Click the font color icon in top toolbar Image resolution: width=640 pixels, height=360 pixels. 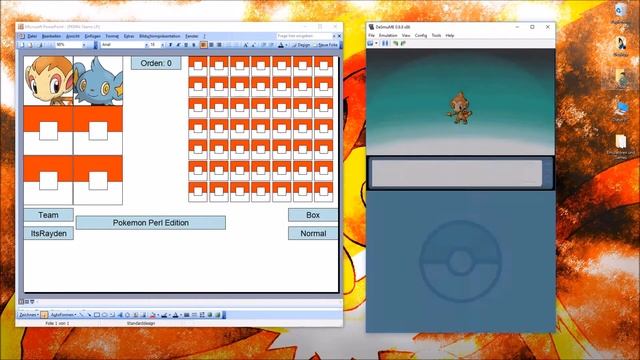click(281, 45)
